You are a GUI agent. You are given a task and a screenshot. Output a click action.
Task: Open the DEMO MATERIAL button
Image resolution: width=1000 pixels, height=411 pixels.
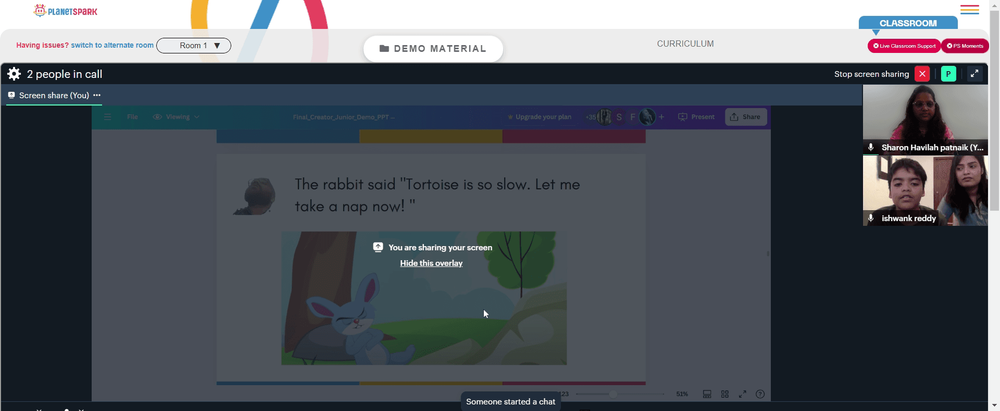click(433, 49)
